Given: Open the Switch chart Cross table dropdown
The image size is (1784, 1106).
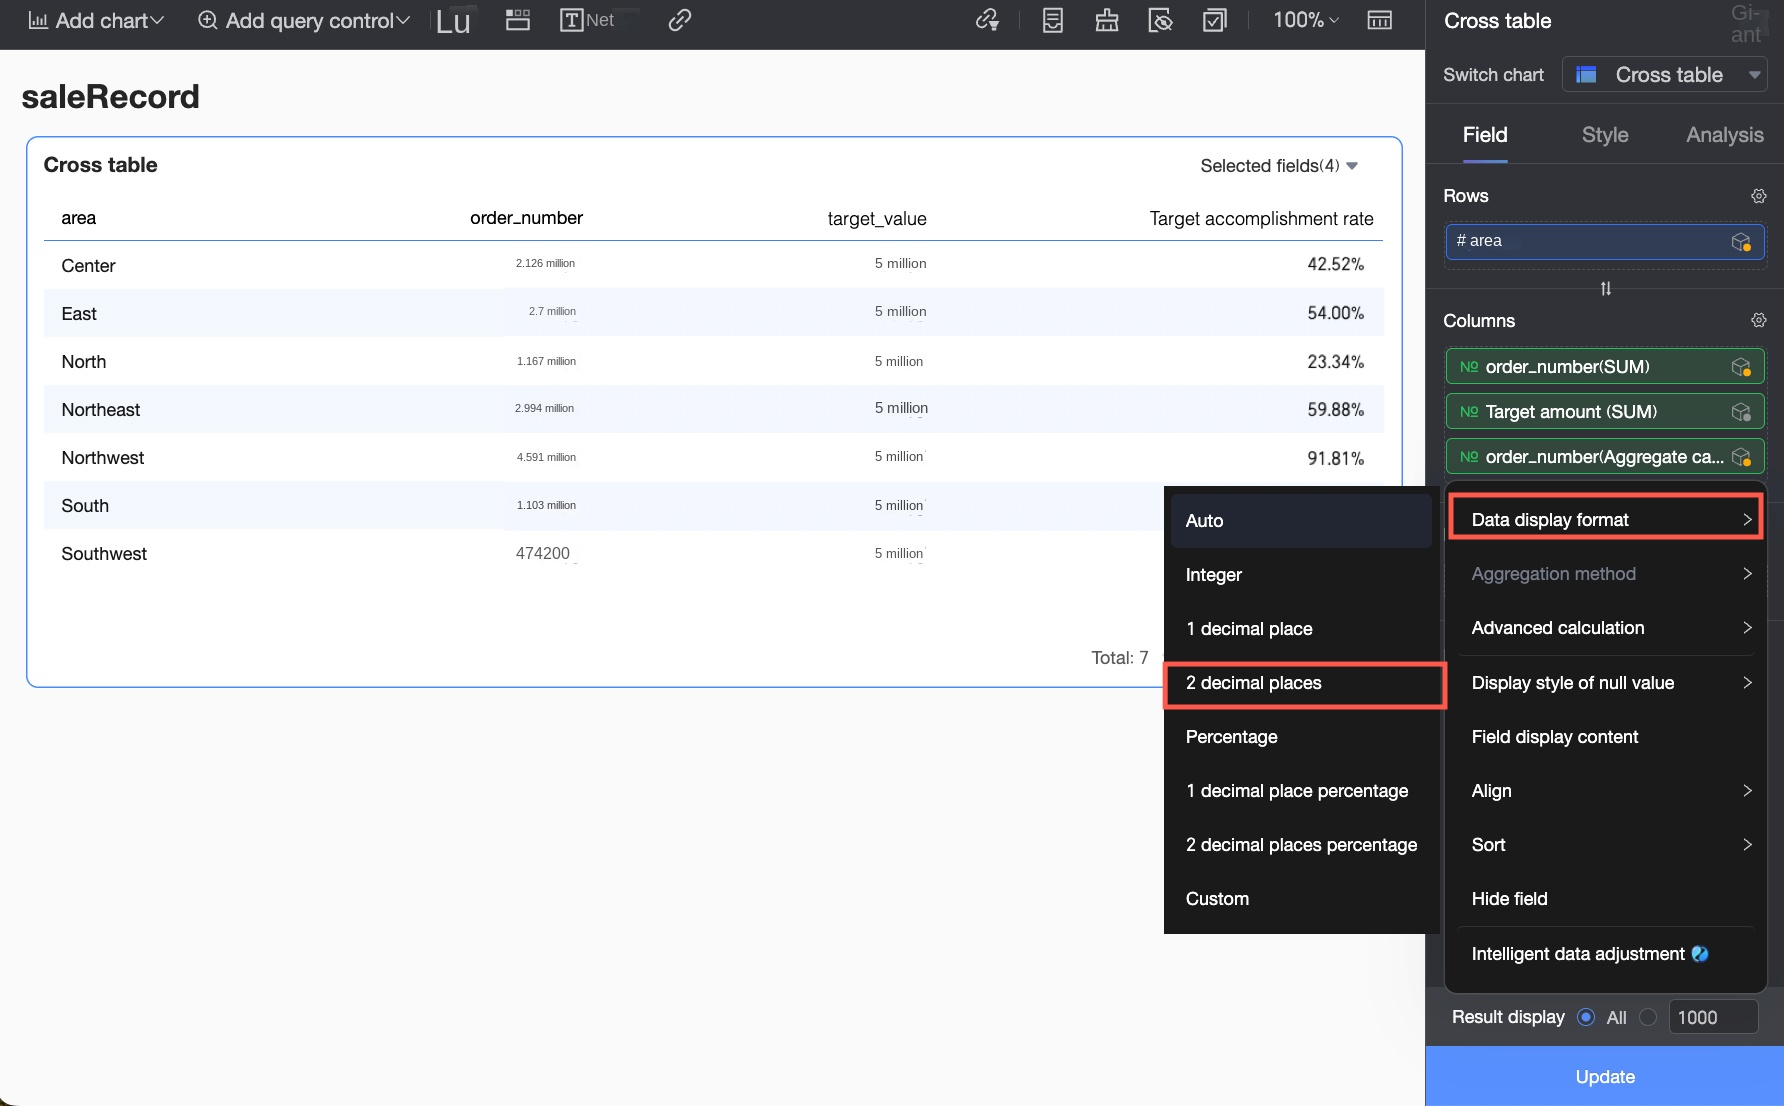Looking at the screenshot, I should coord(1665,75).
